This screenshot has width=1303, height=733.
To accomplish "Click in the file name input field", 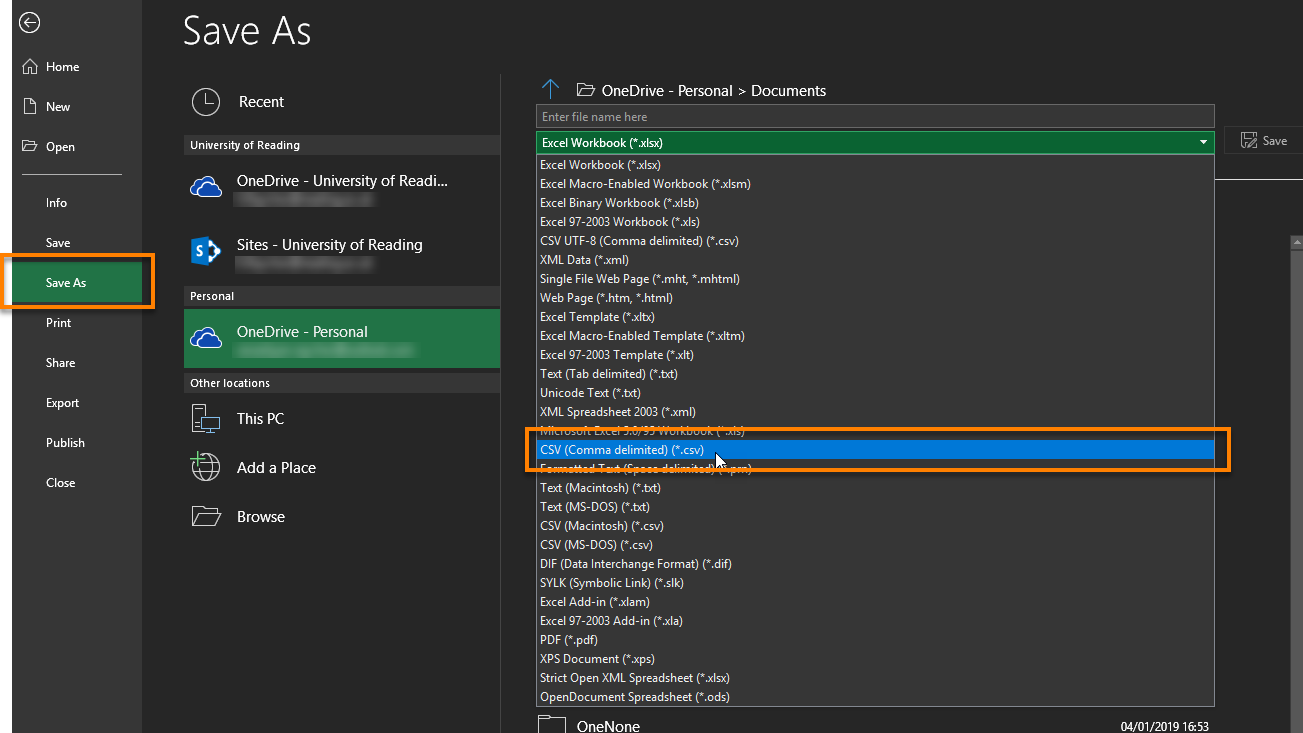I will click(875, 117).
